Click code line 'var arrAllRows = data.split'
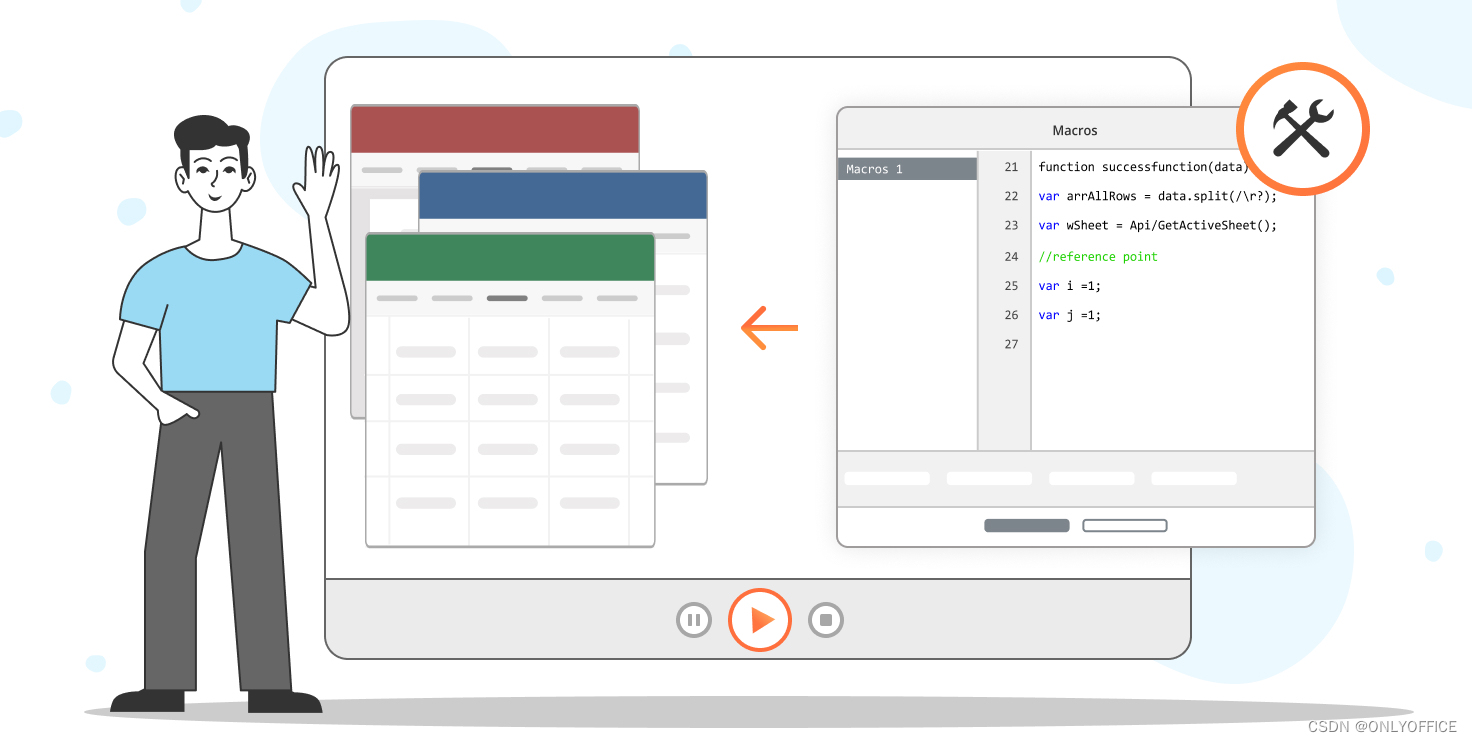 pyautogui.click(x=1158, y=196)
